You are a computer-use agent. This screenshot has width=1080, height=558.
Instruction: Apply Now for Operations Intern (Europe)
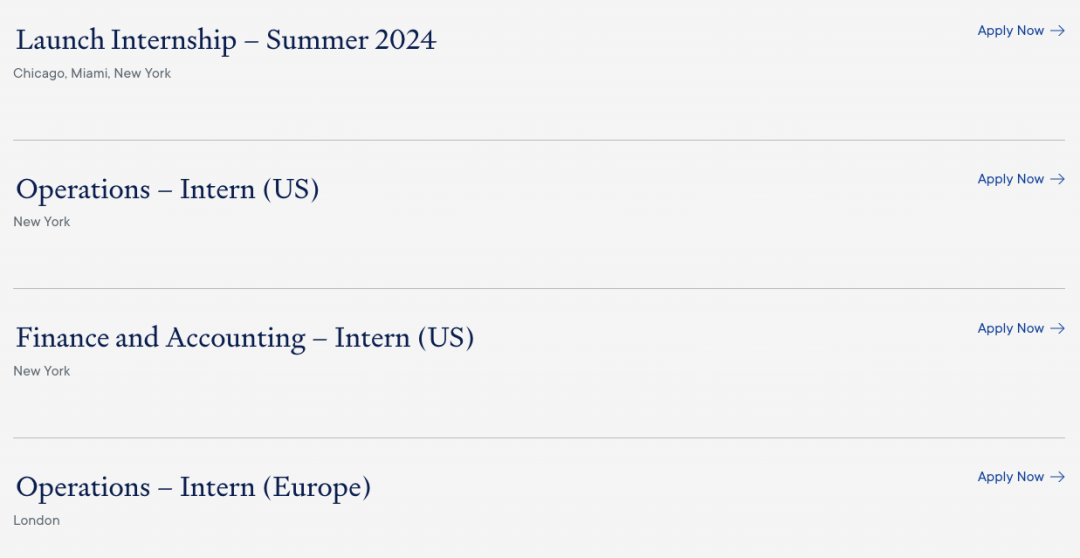(x=1021, y=477)
